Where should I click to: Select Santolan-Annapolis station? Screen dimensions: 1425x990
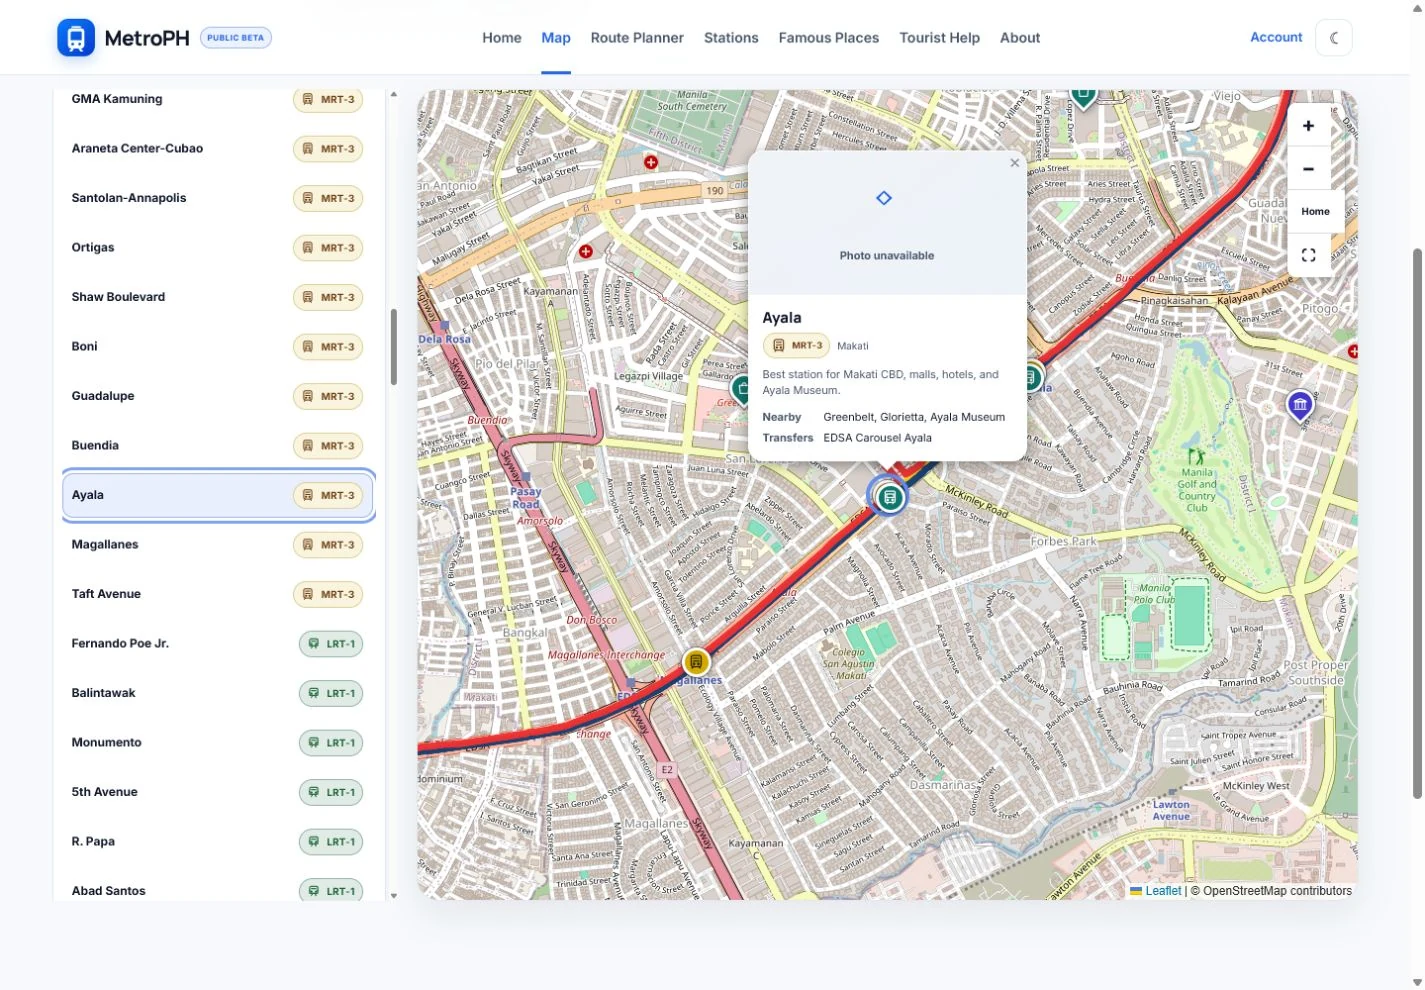point(218,198)
